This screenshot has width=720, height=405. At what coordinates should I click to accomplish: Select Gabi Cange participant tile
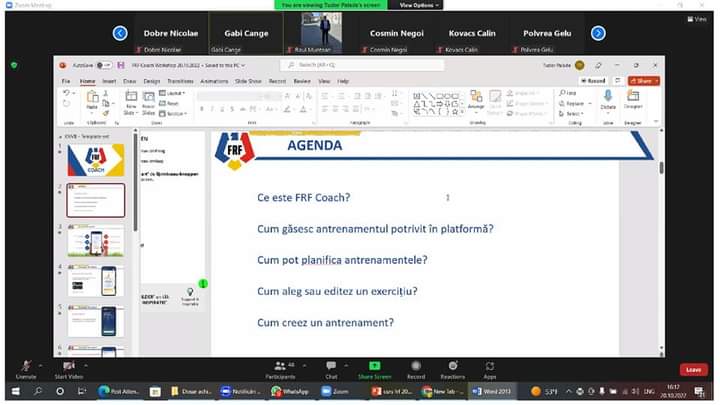pos(246,34)
